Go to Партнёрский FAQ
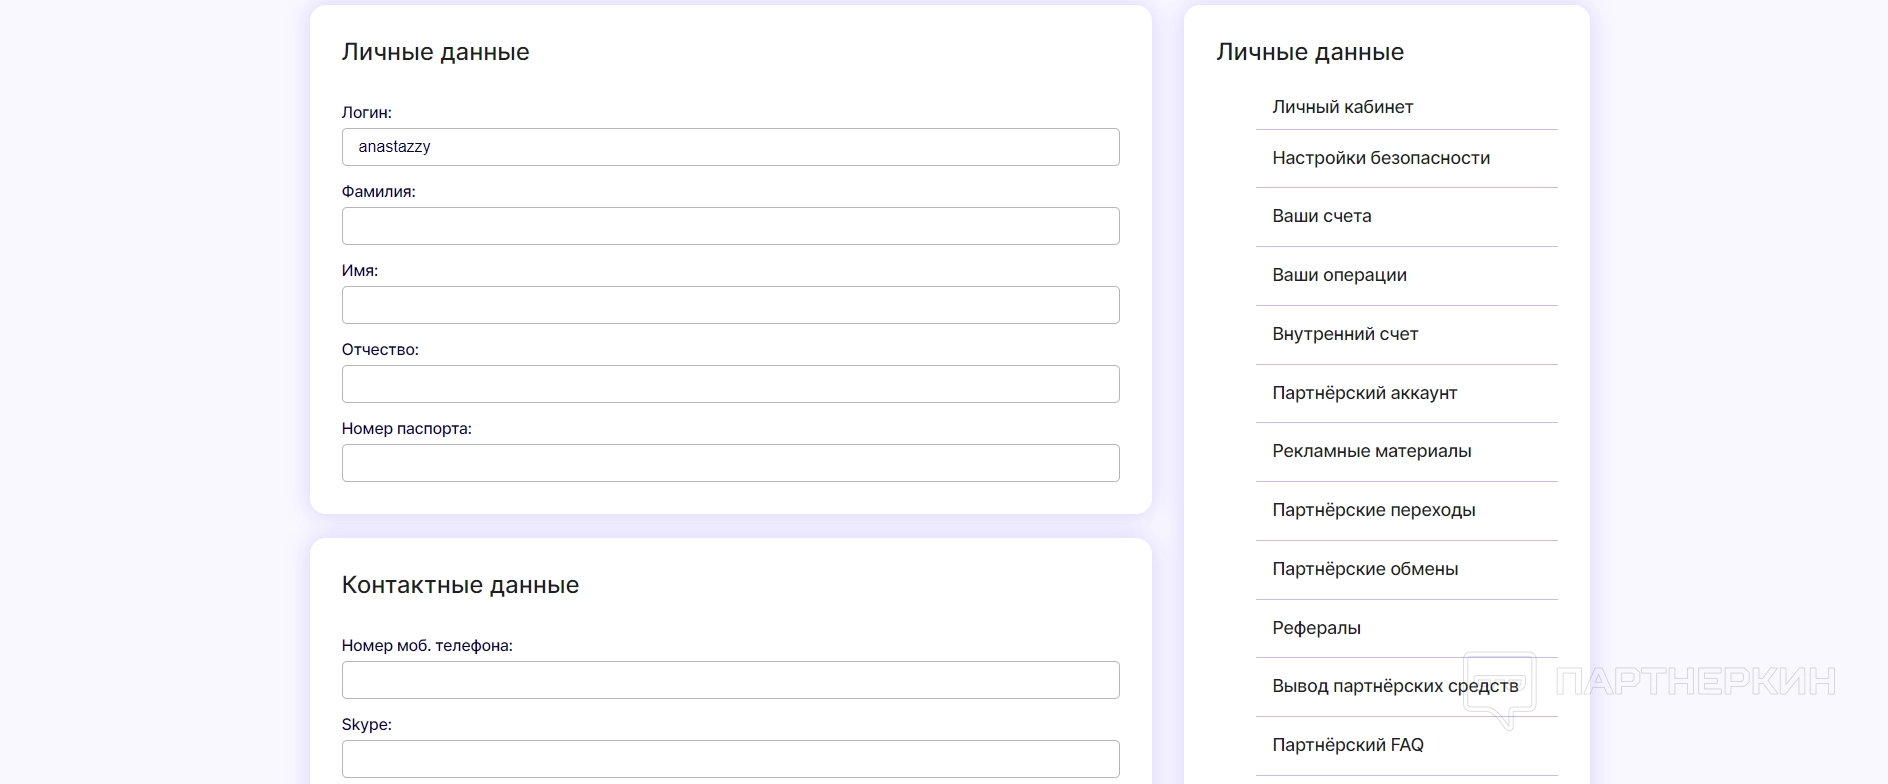The image size is (1888, 784). tap(1347, 745)
